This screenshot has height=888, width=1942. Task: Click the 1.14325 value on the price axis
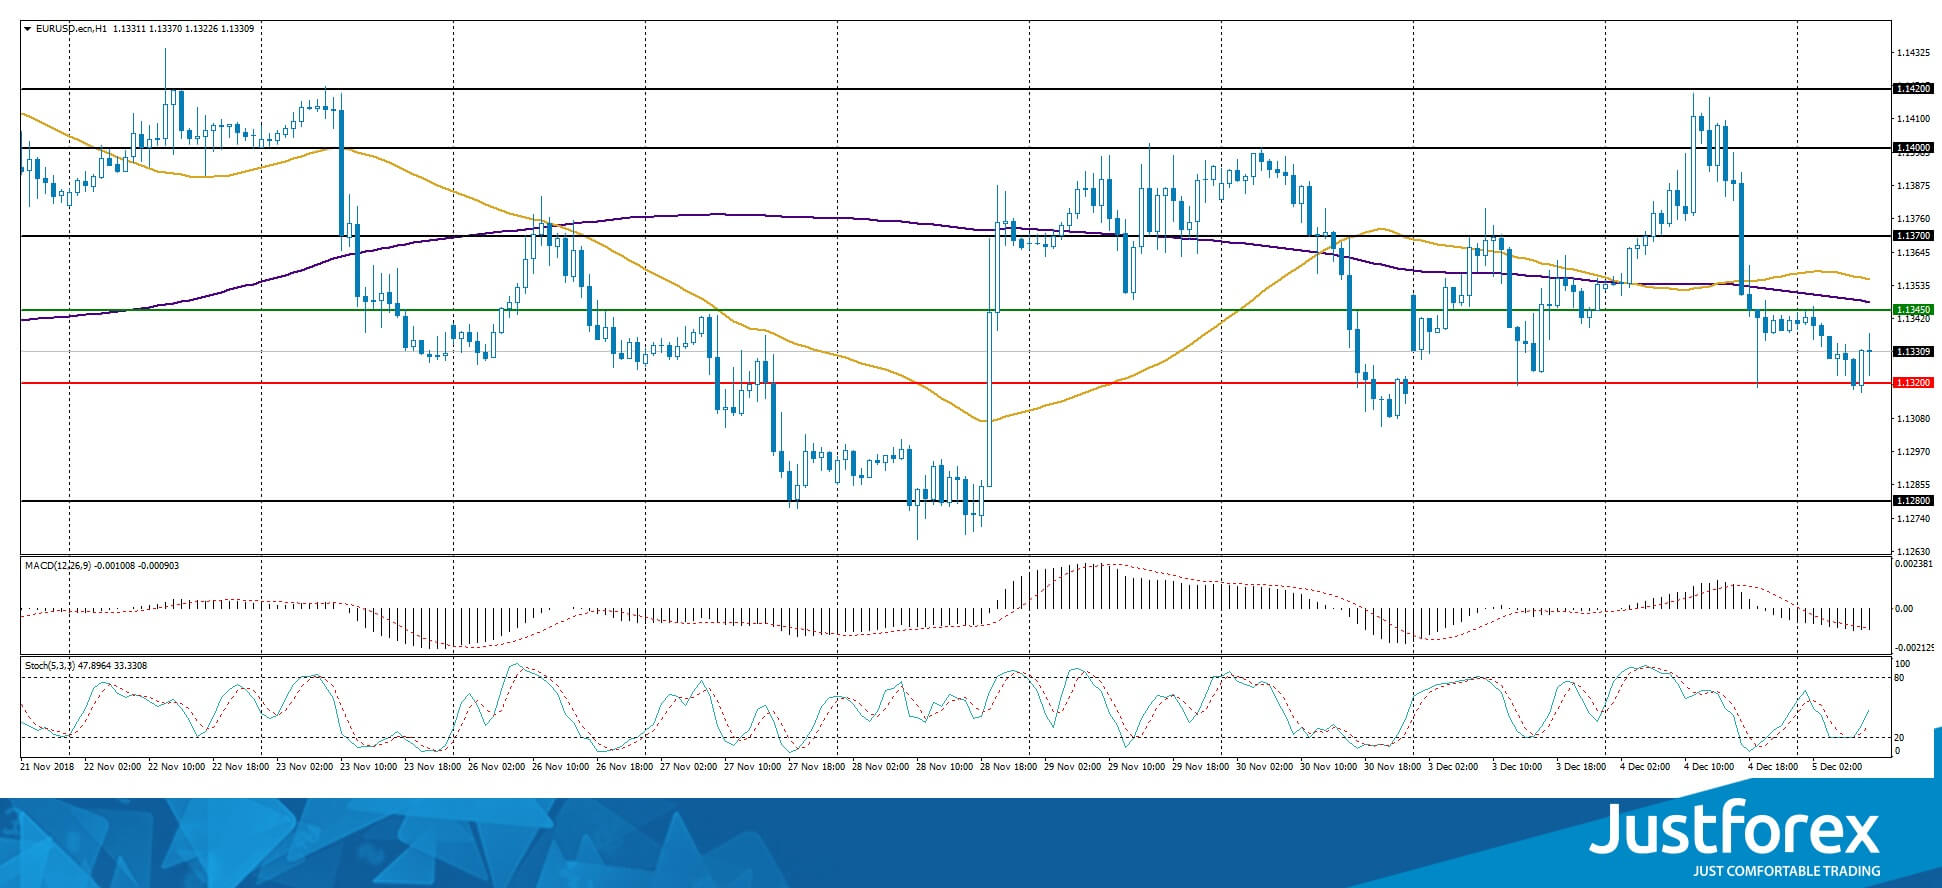tap(1913, 52)
